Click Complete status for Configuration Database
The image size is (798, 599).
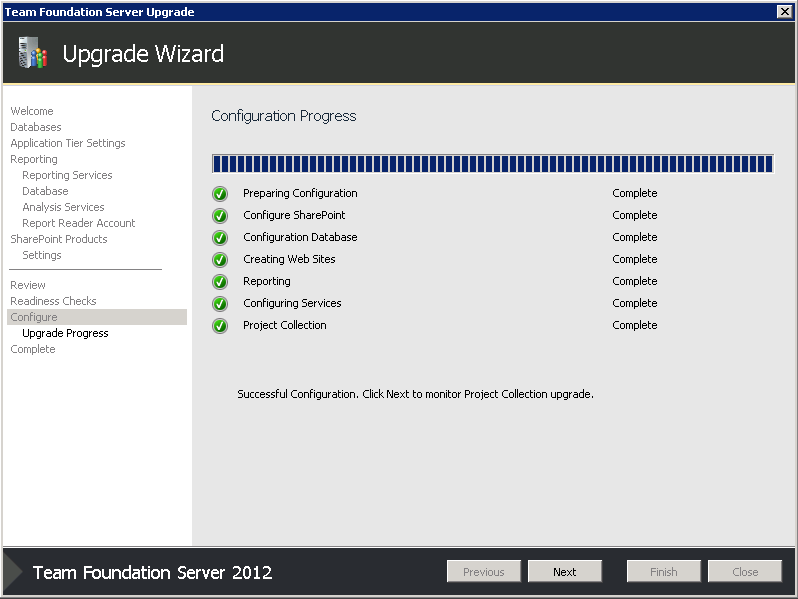(x=635, y=237)
